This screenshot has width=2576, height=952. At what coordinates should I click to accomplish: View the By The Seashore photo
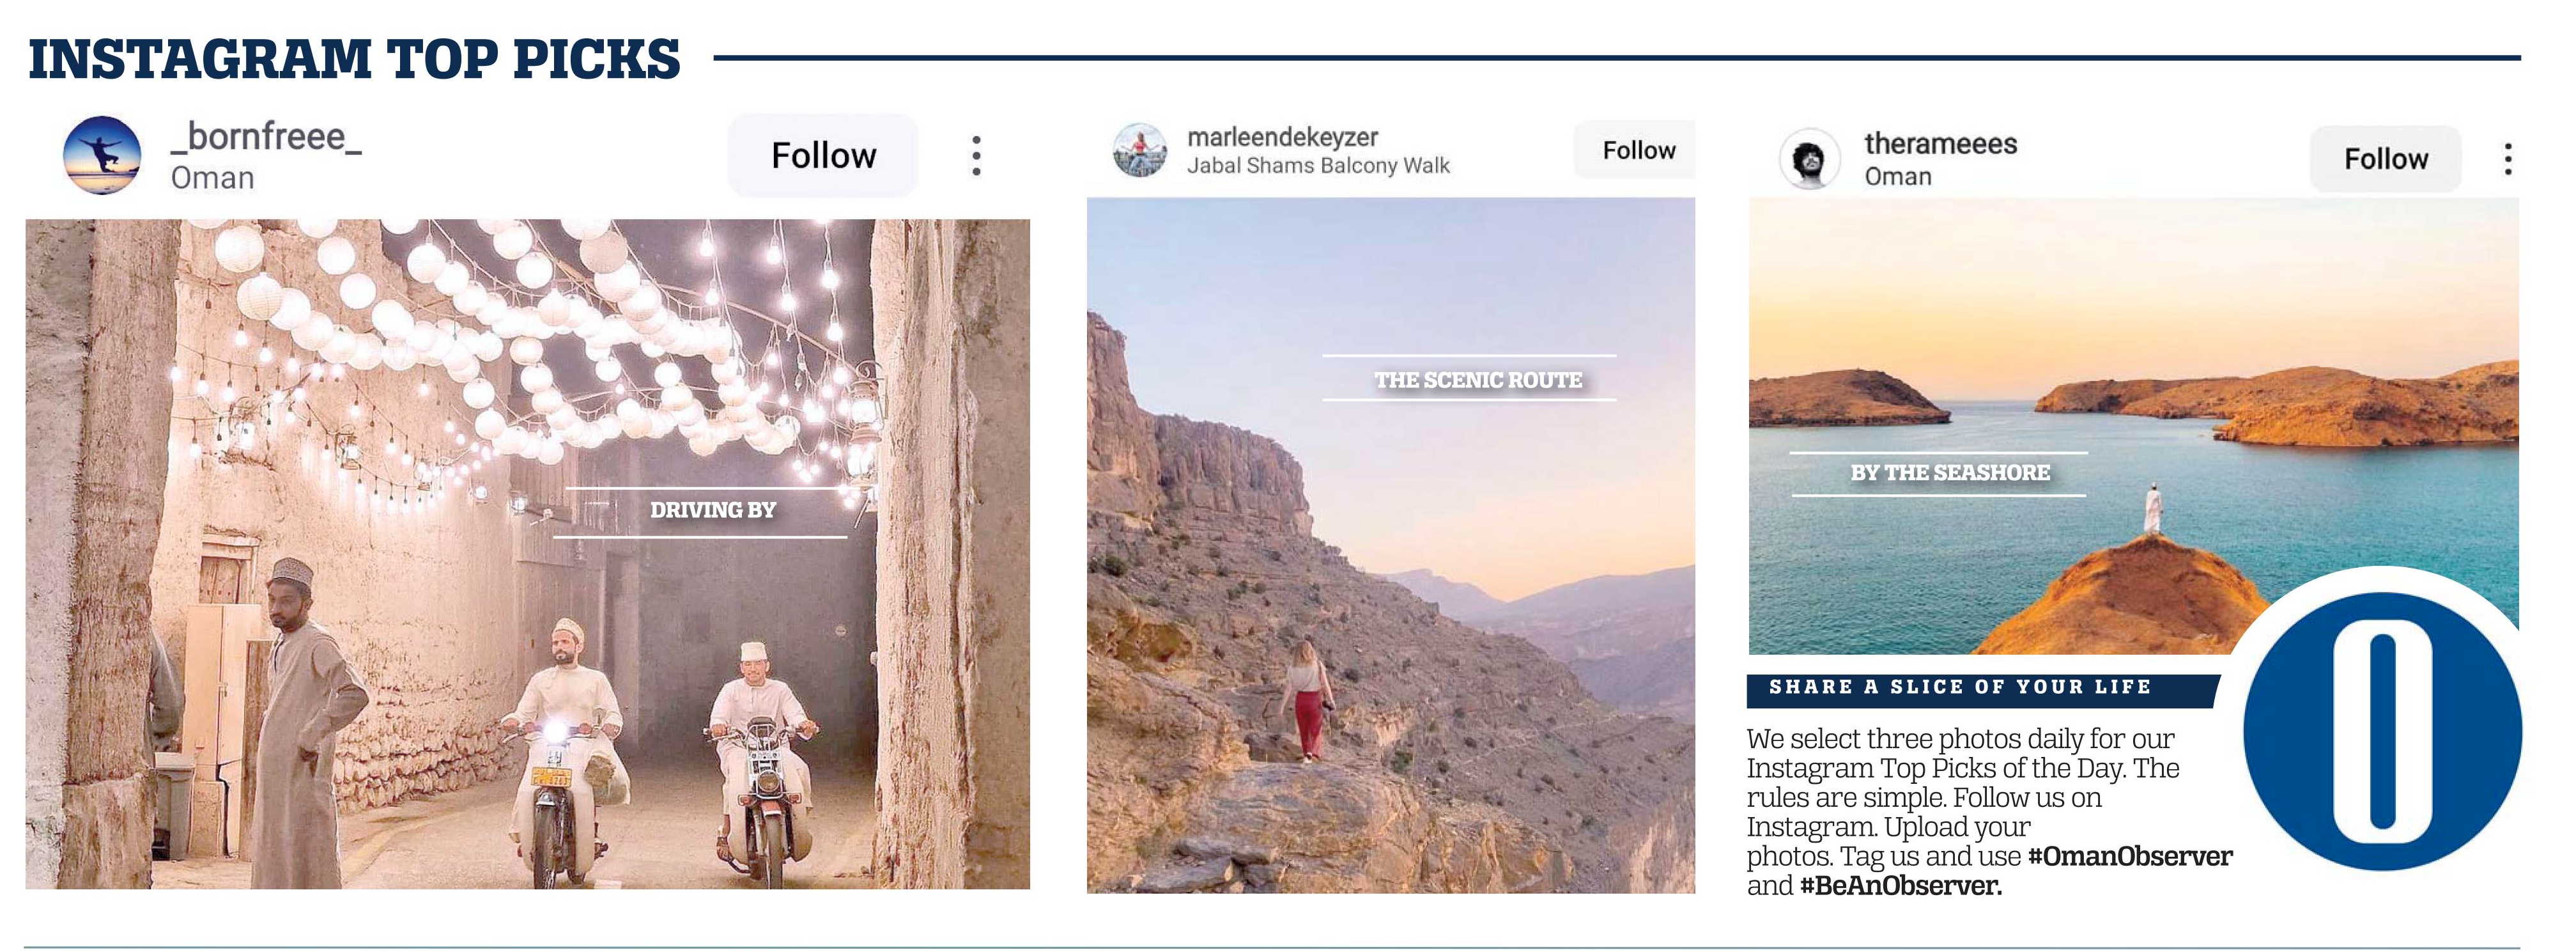[2133, 426]
